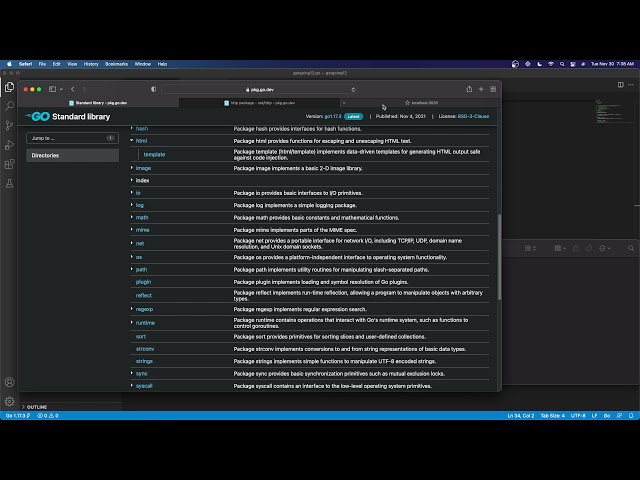Click the Latest version badge
The height and width of the screenshot is (480, 640).
pyautogui.click(x=353, y=116)
